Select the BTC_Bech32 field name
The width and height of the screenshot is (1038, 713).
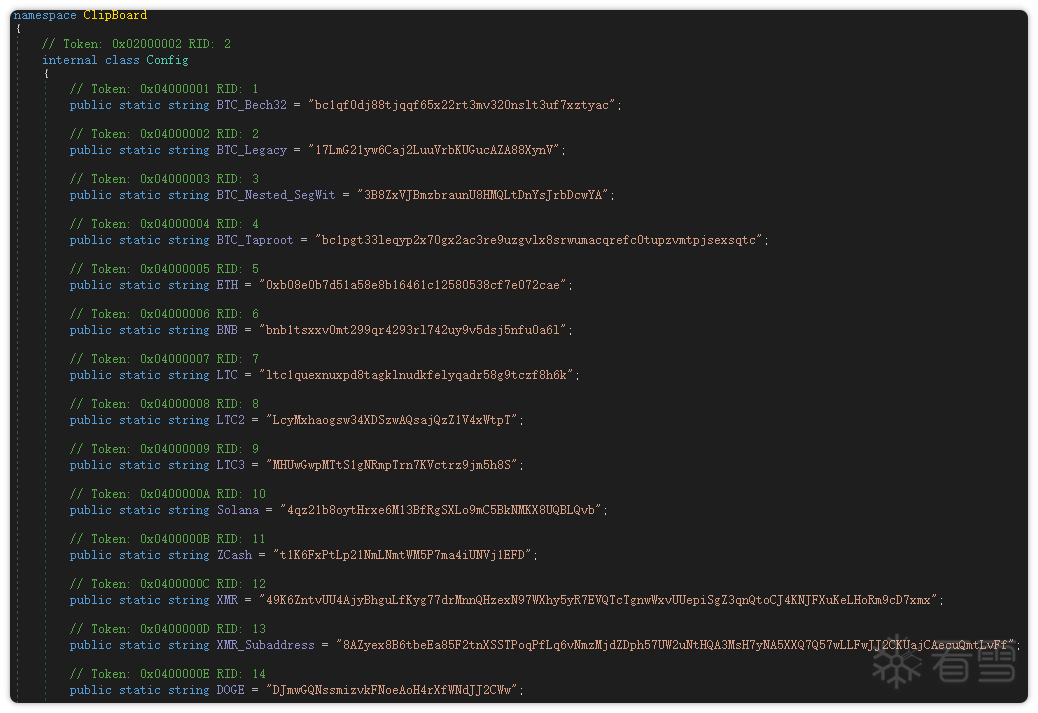(x=252, y=105)
